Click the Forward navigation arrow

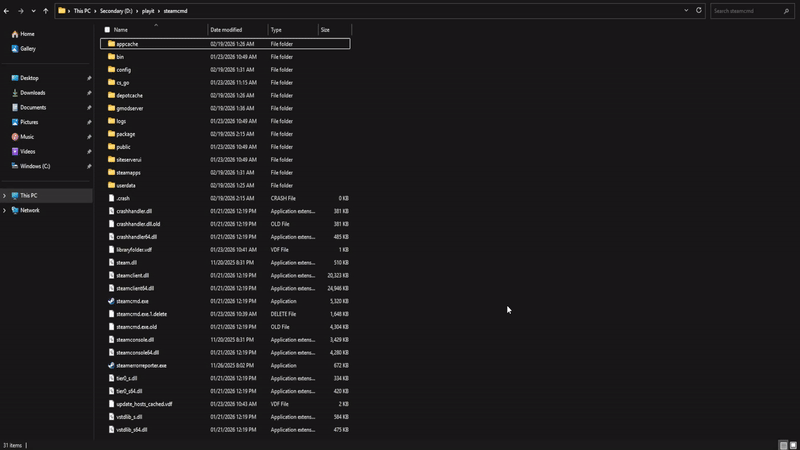(20, 11)
